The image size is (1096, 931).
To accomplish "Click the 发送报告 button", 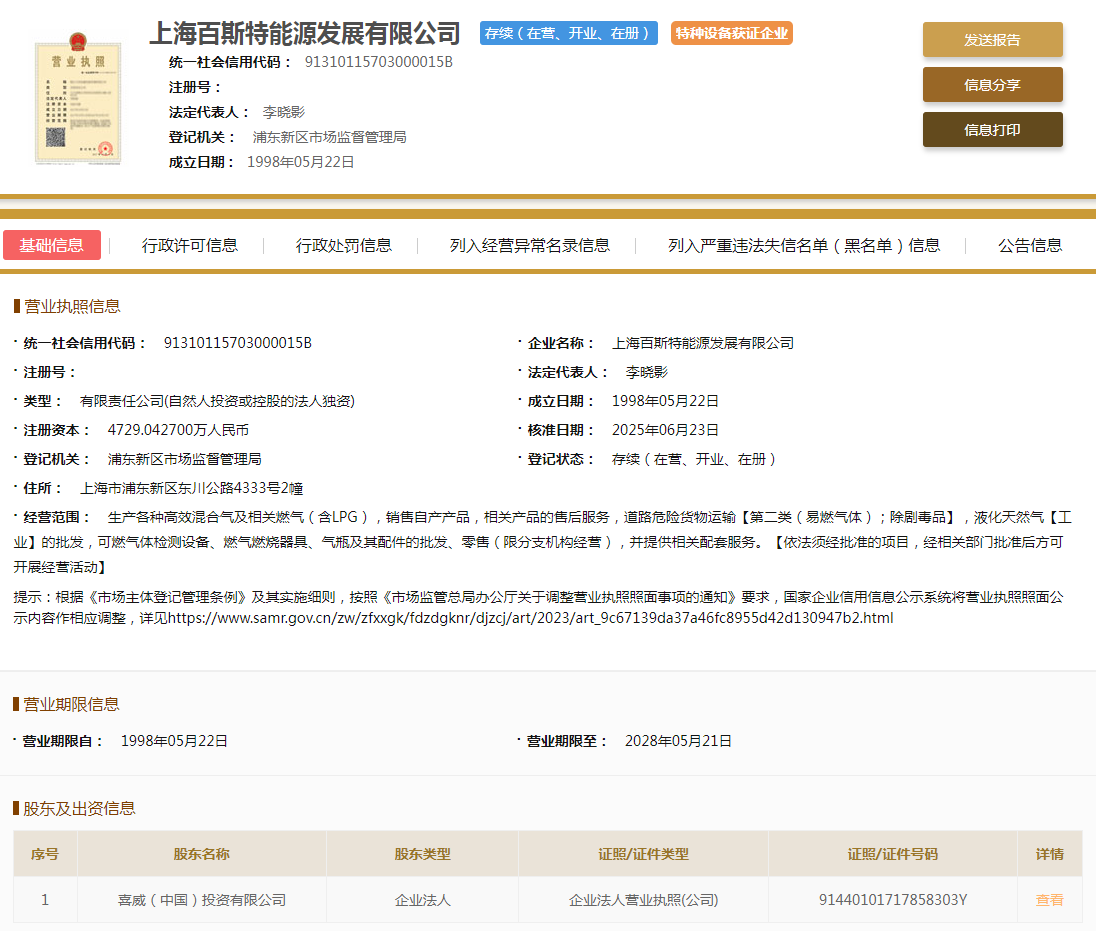I will pyautogui.click(x=992, y=40).
